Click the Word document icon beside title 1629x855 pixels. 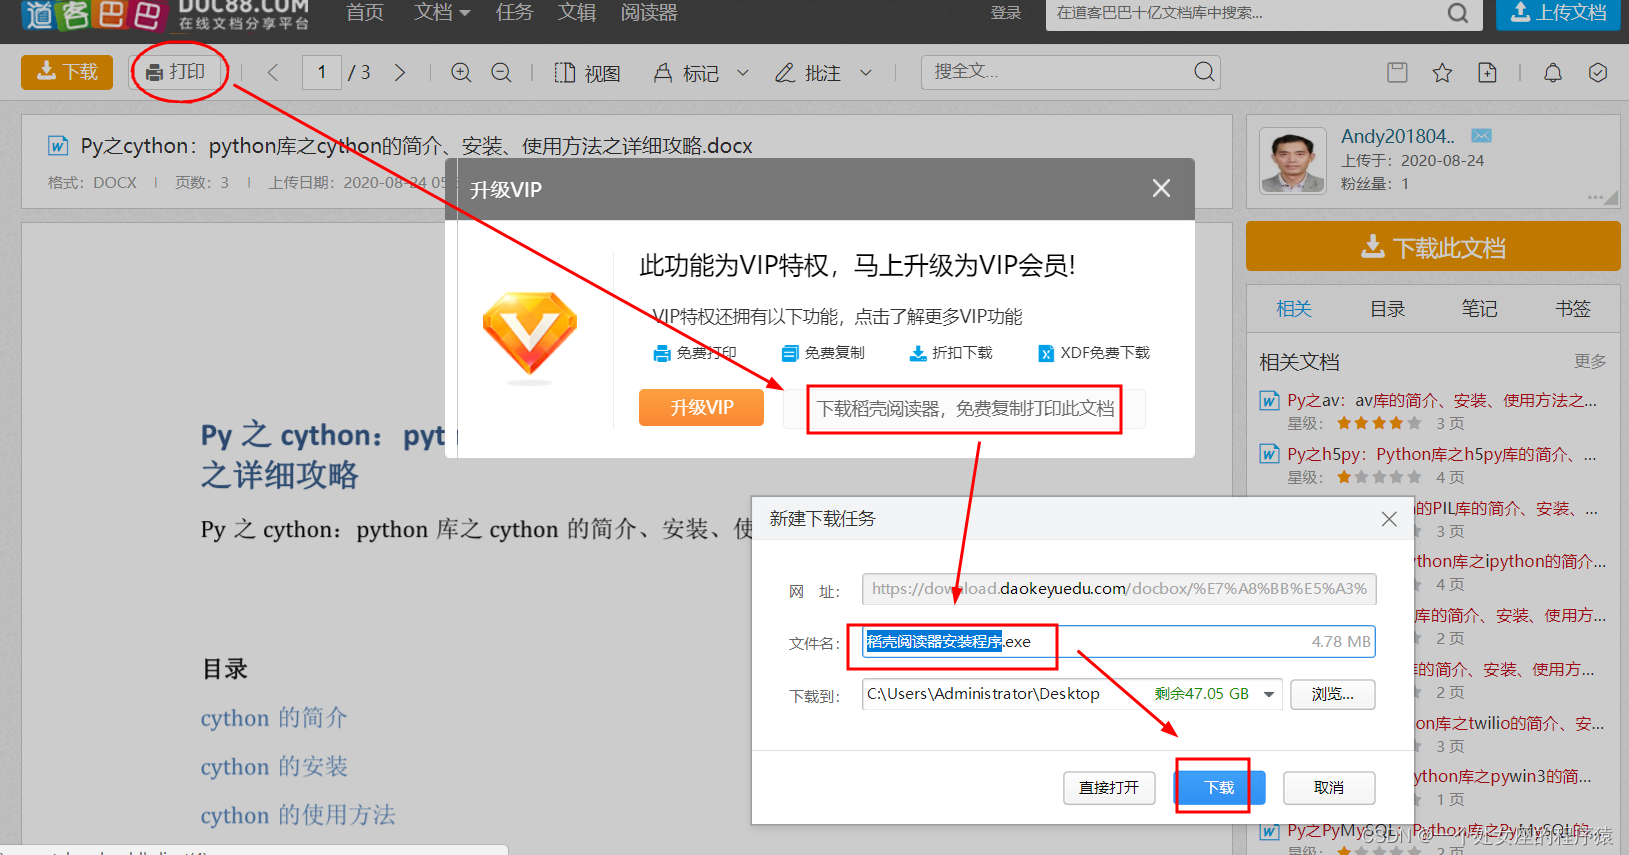pyautogui.click(x=58, y=146)
